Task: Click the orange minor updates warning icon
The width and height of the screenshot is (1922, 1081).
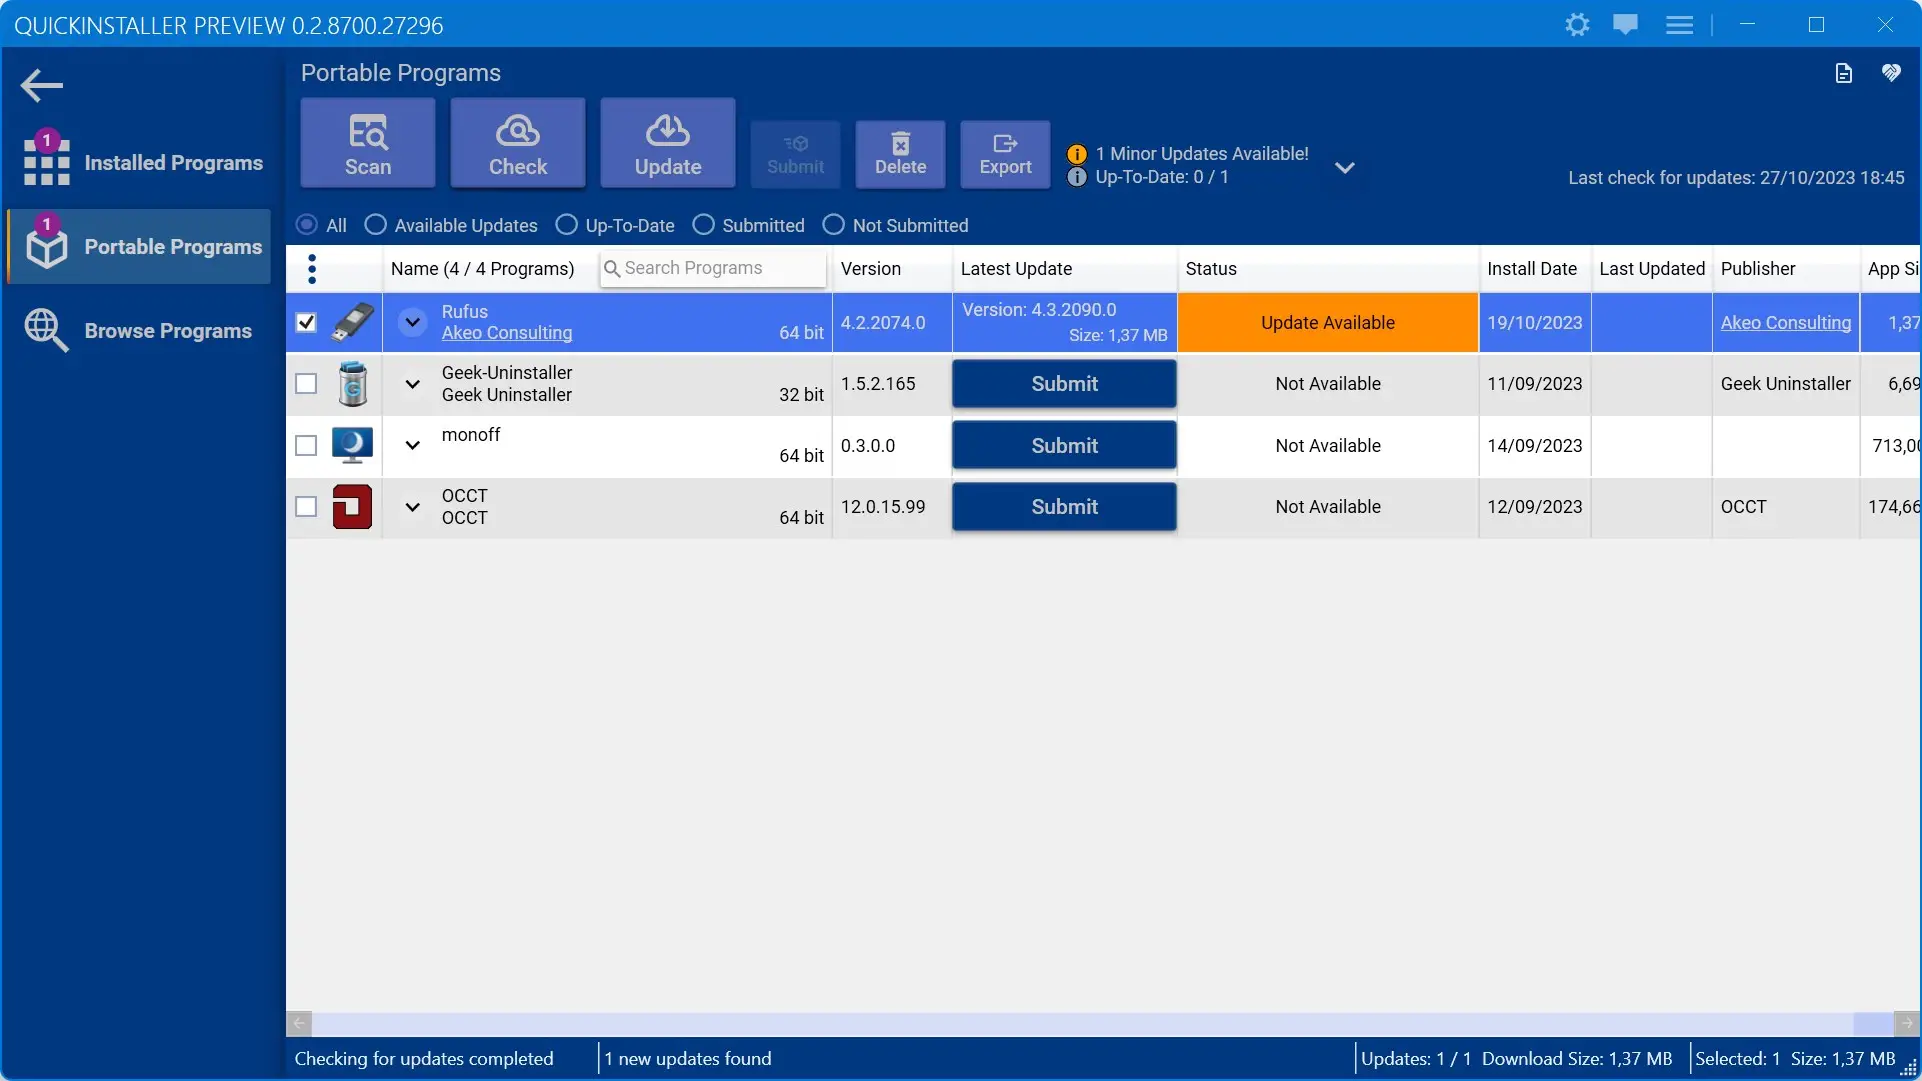Action: click(x=1077, y=154)
